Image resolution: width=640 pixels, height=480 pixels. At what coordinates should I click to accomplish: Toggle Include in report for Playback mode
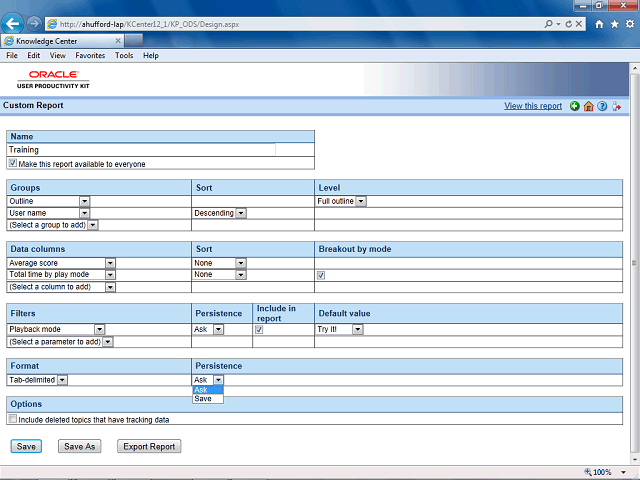coord(259,330)
